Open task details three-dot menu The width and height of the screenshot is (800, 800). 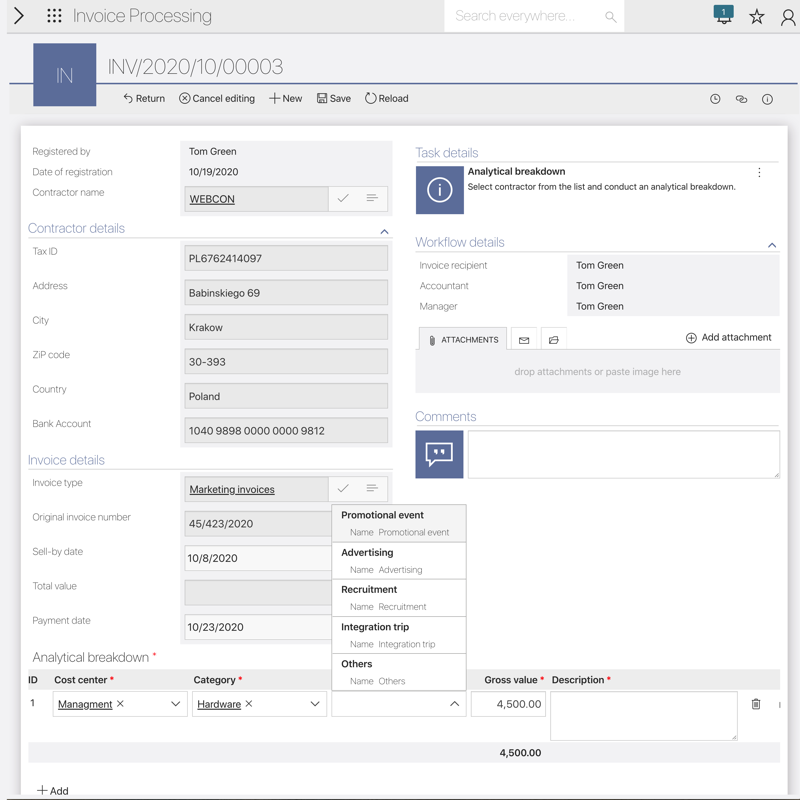click(x=759, y=173)
